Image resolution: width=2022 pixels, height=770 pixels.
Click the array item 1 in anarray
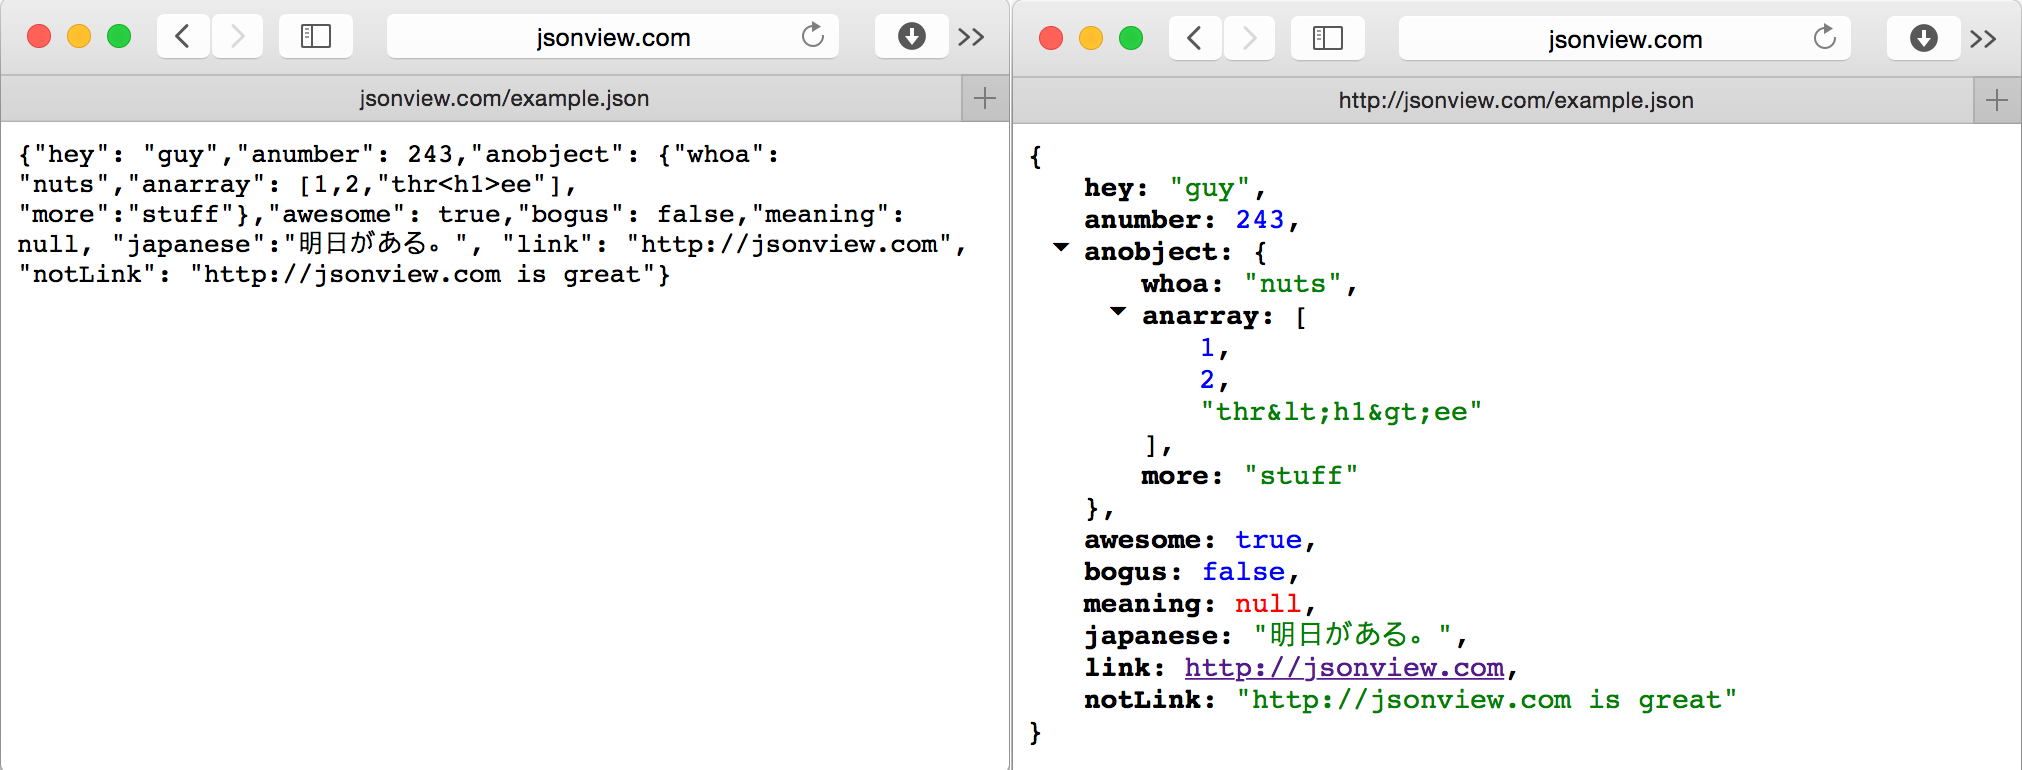(1207, 347)
